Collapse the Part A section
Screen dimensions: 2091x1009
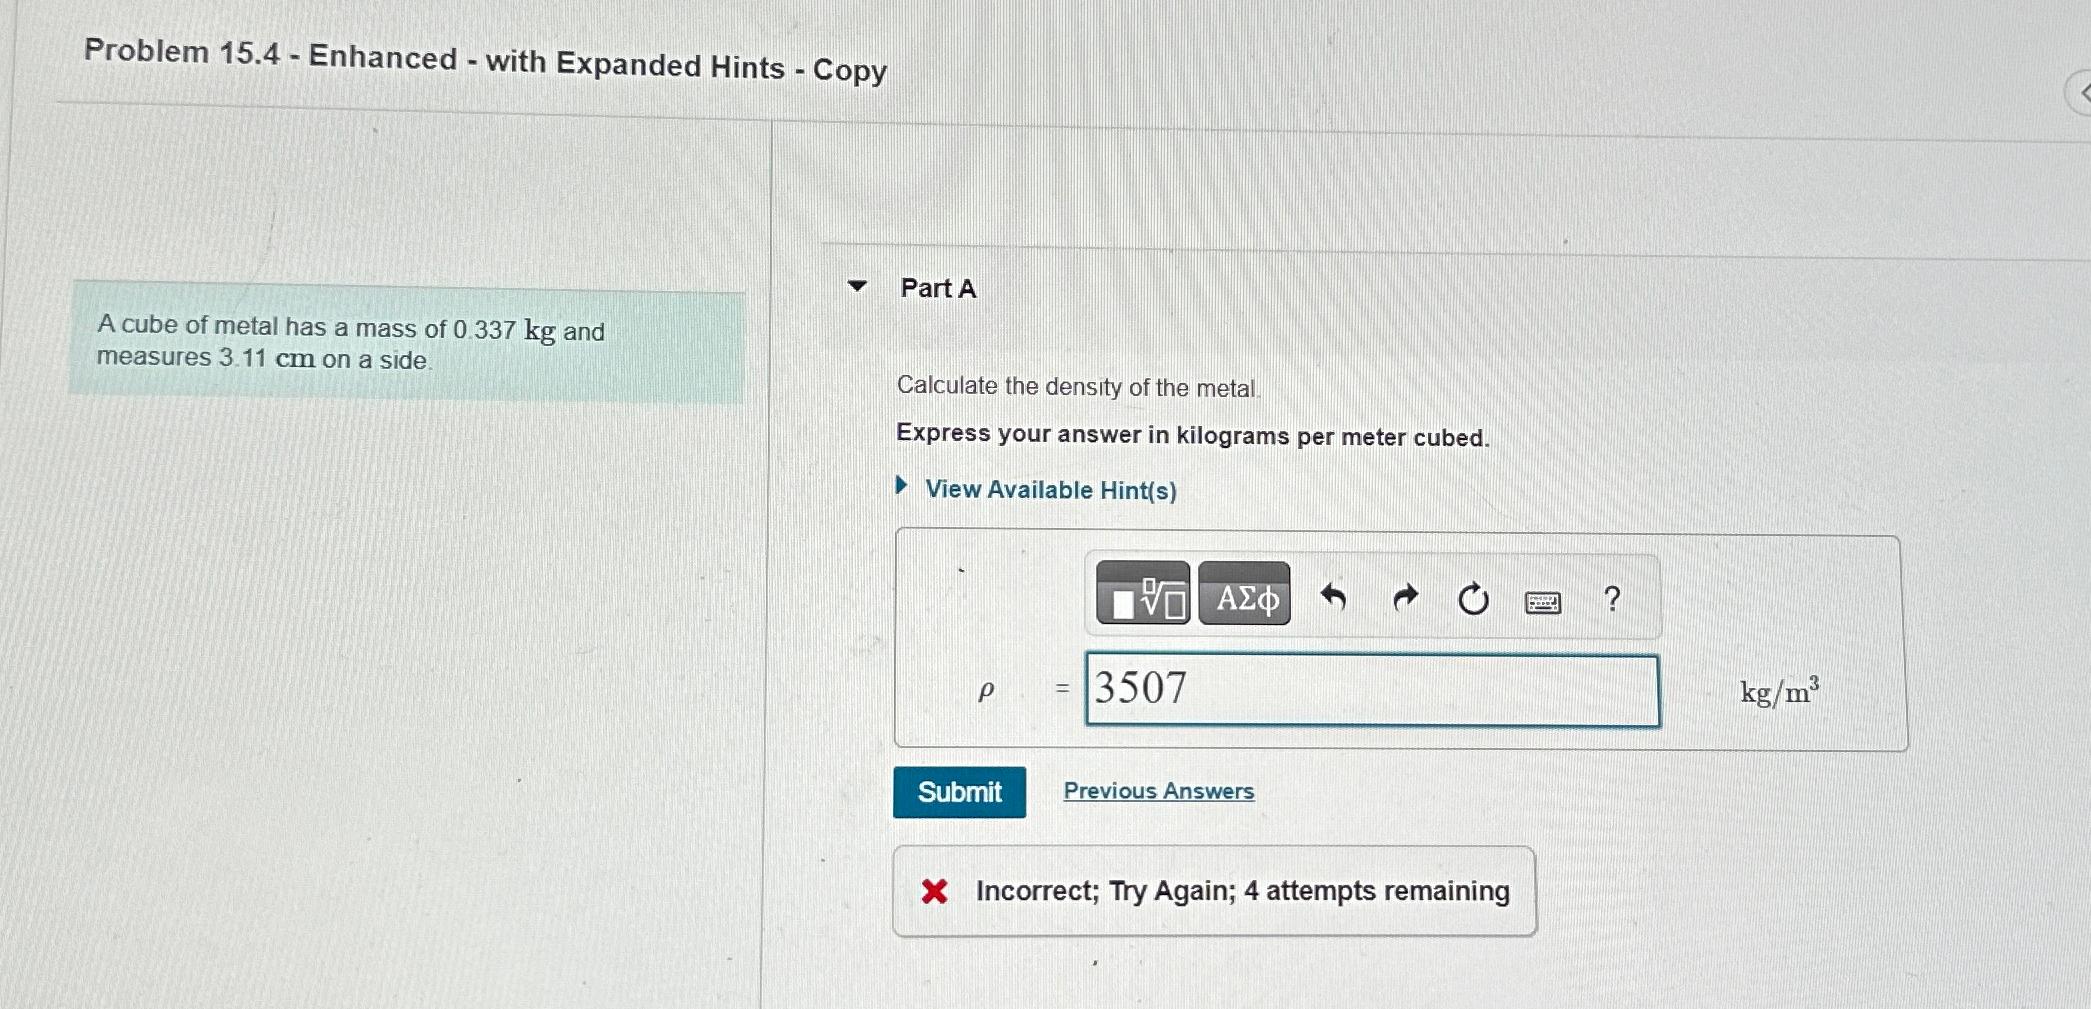[858, 287]
